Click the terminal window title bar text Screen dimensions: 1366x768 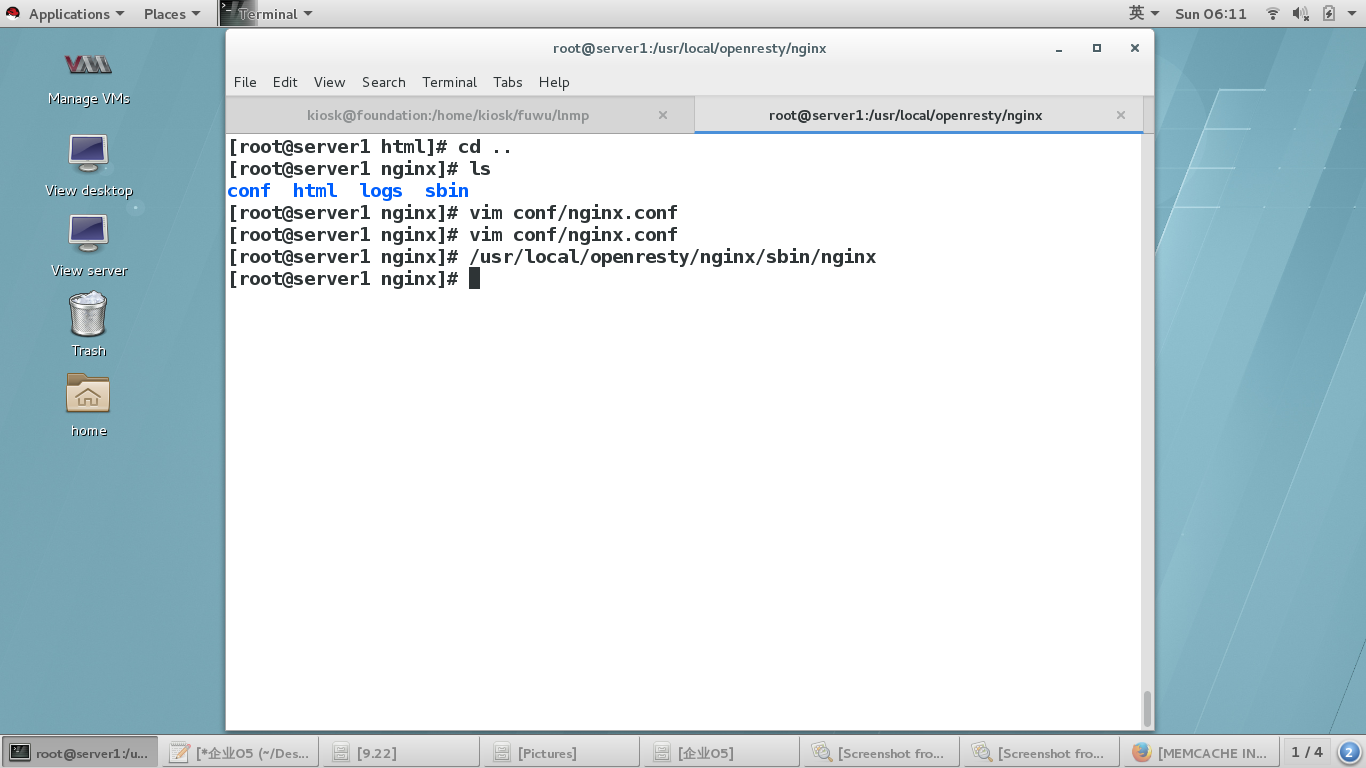pyautogui.click(x=689, y=48)
